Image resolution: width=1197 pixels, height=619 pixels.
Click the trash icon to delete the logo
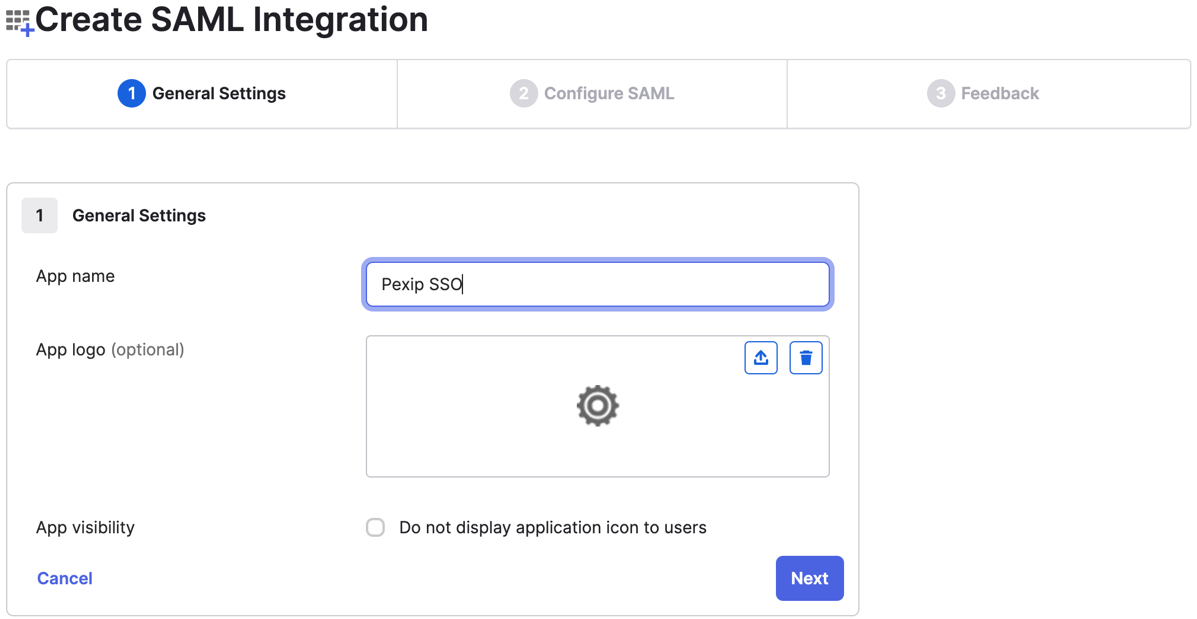tap(806, 358)
